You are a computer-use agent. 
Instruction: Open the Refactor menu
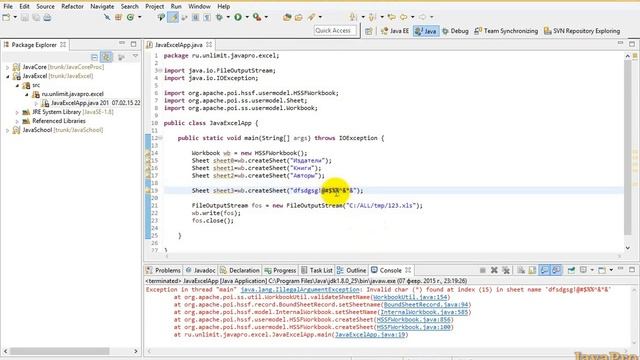point(72,7)
